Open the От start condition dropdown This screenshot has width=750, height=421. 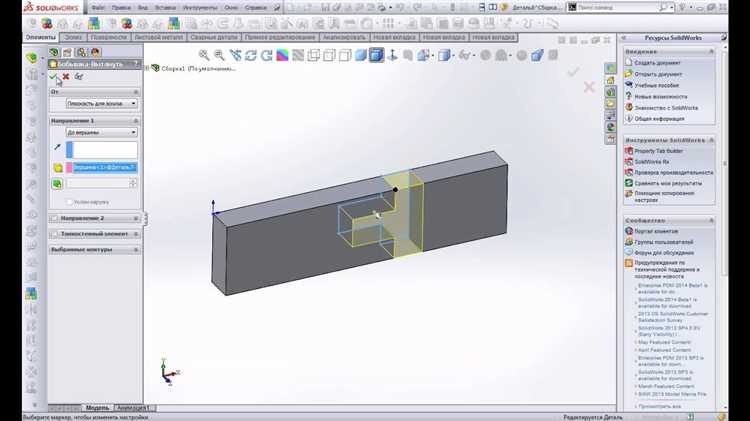(101, 103)
